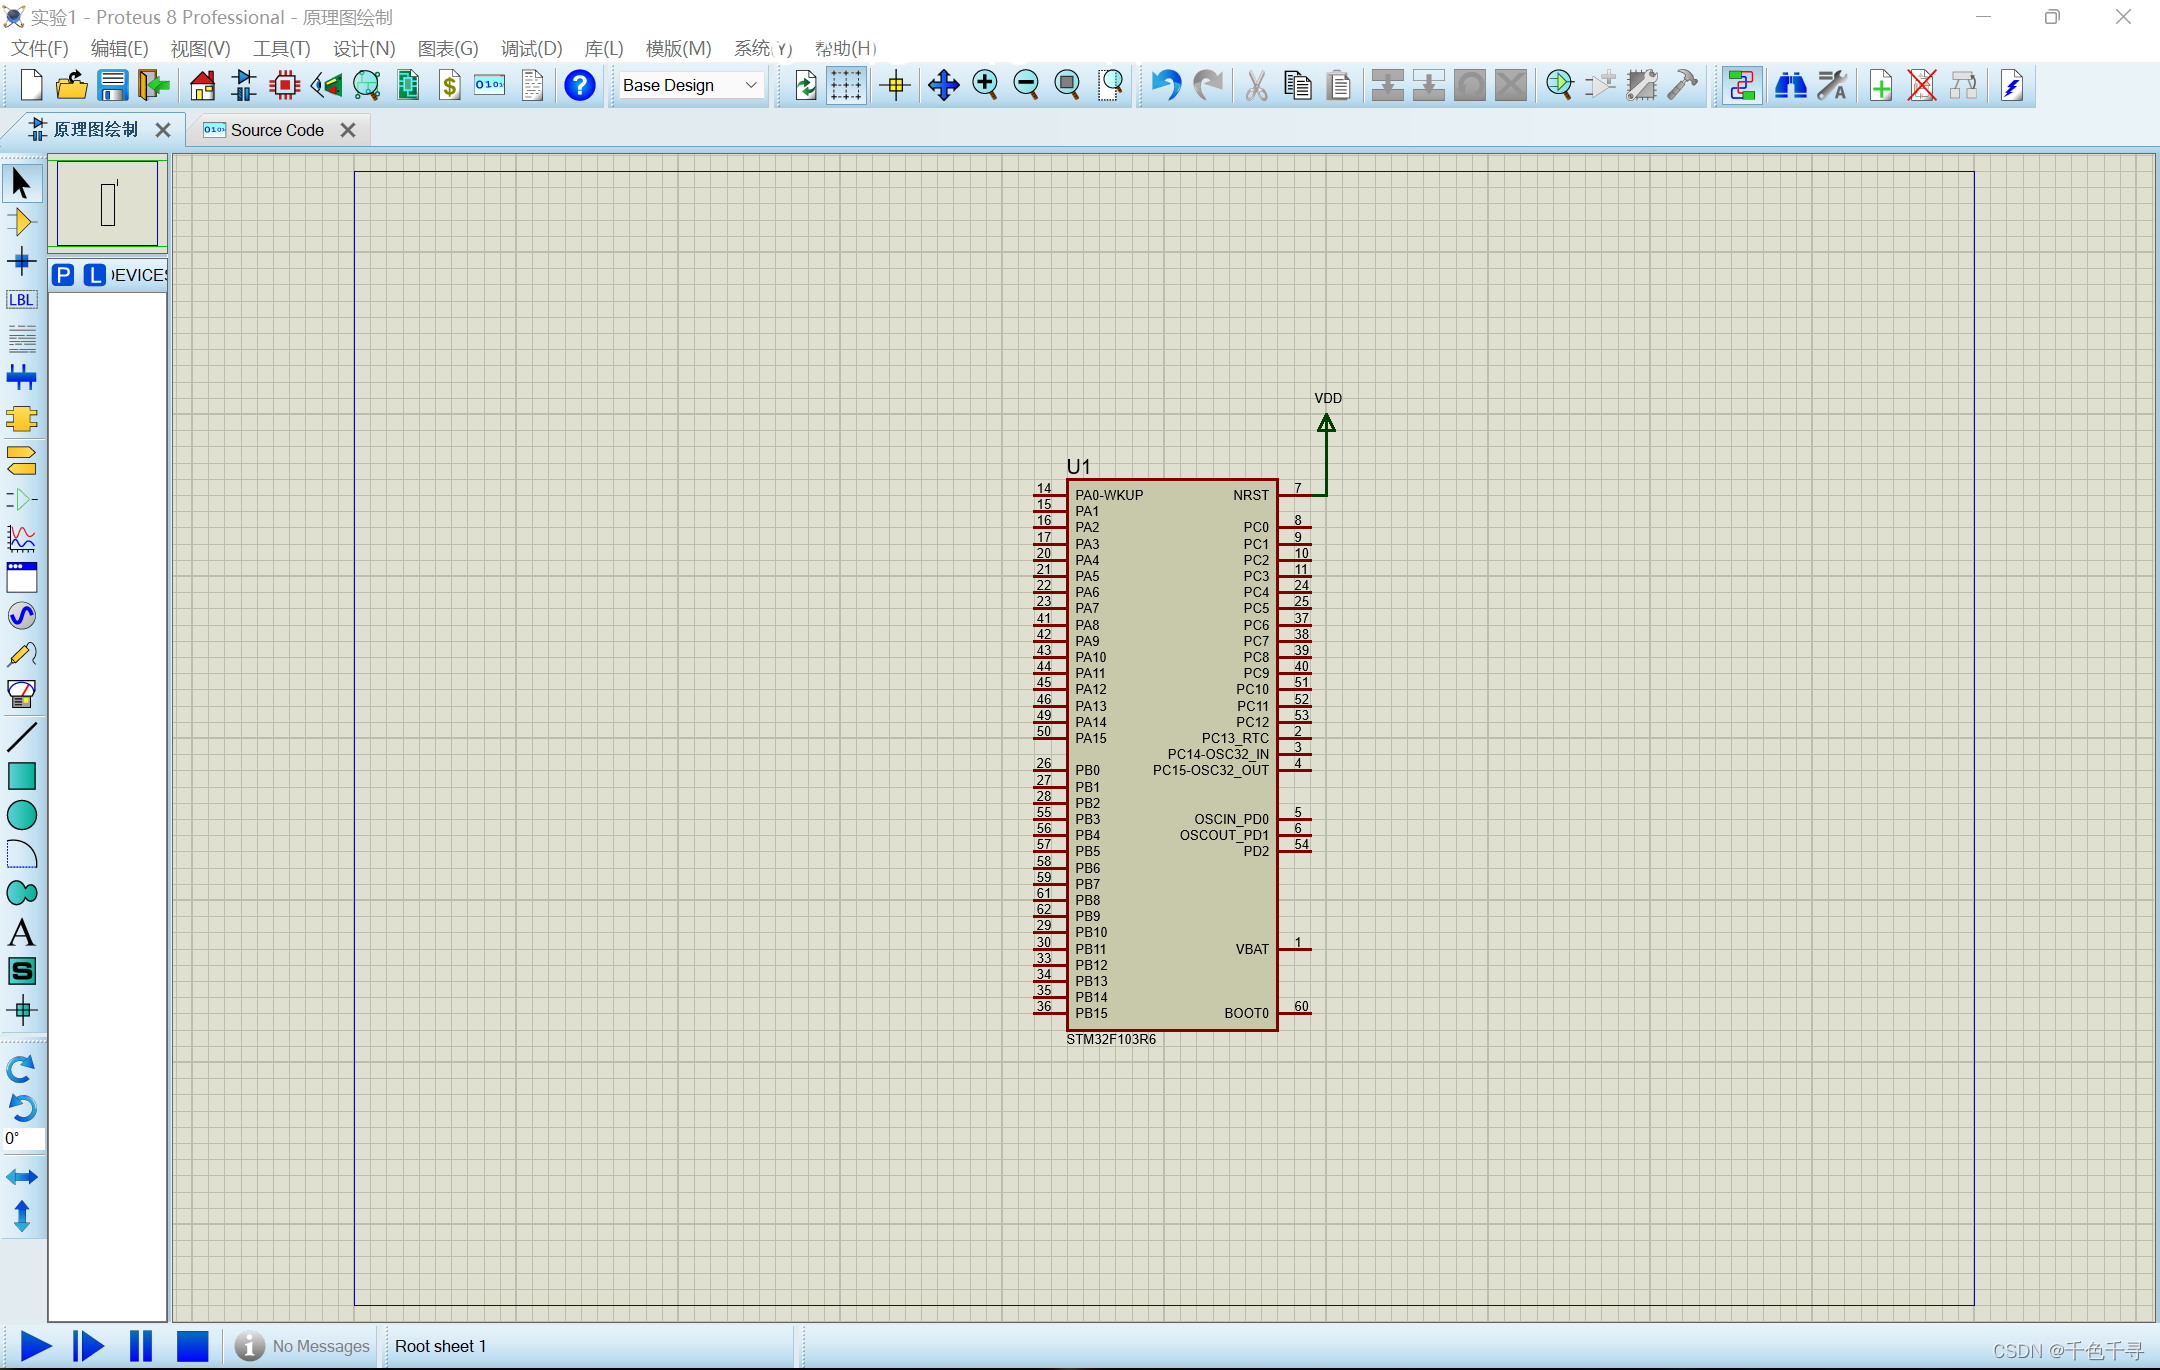2160x1370 pixels.
Task: Step the simulation forward
Action: pyautogui.click(x=88, y=1346)
